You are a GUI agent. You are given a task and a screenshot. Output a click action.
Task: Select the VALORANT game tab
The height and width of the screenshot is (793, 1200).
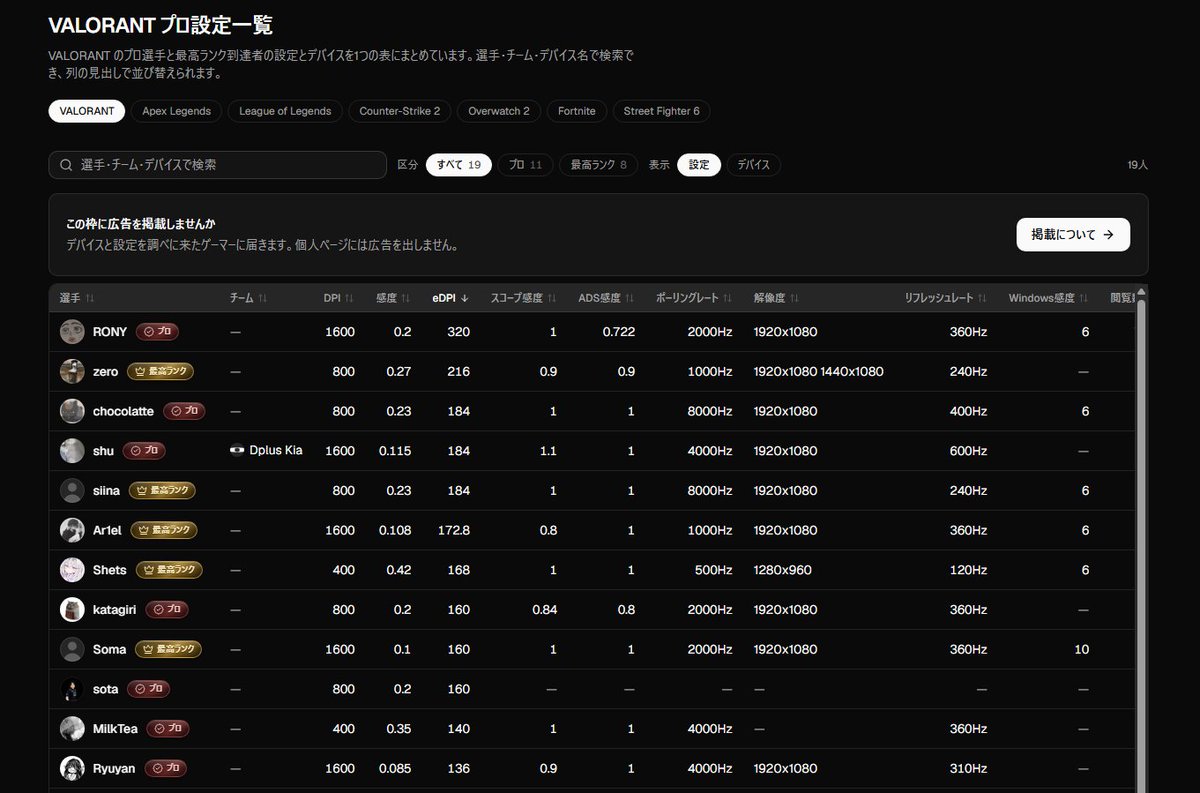pos(87,111)
